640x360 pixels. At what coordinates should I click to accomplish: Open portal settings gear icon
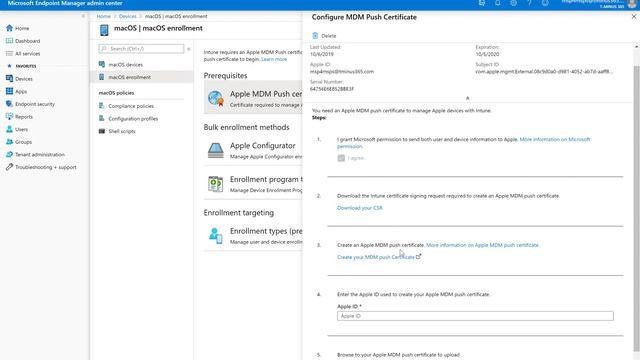tap(513, 3)
